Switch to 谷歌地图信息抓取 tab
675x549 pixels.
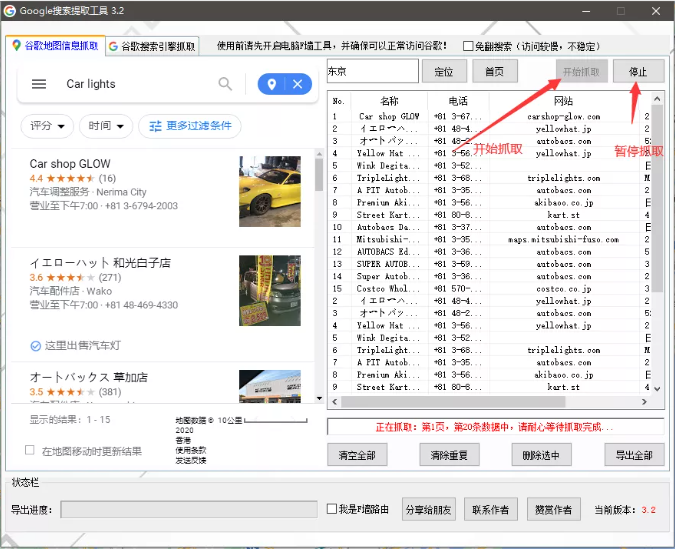point(55,46)
